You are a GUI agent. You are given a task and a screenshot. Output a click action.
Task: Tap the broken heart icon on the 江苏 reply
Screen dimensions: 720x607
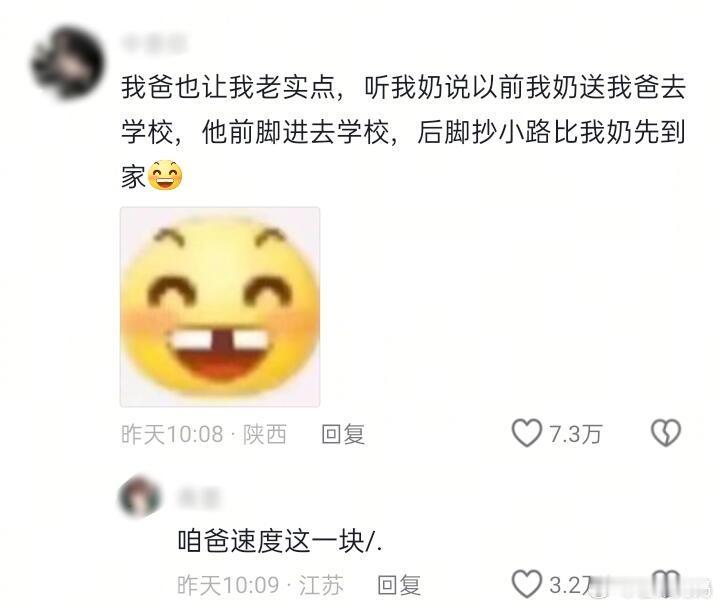[x=666, y=584]
